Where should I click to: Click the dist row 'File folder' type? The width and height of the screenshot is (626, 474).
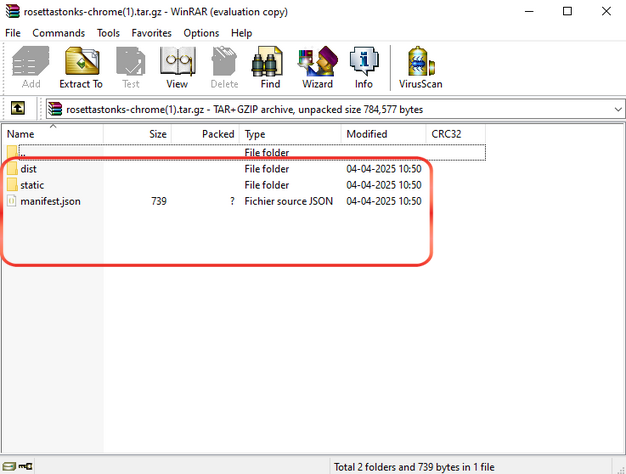pos(267,169)
